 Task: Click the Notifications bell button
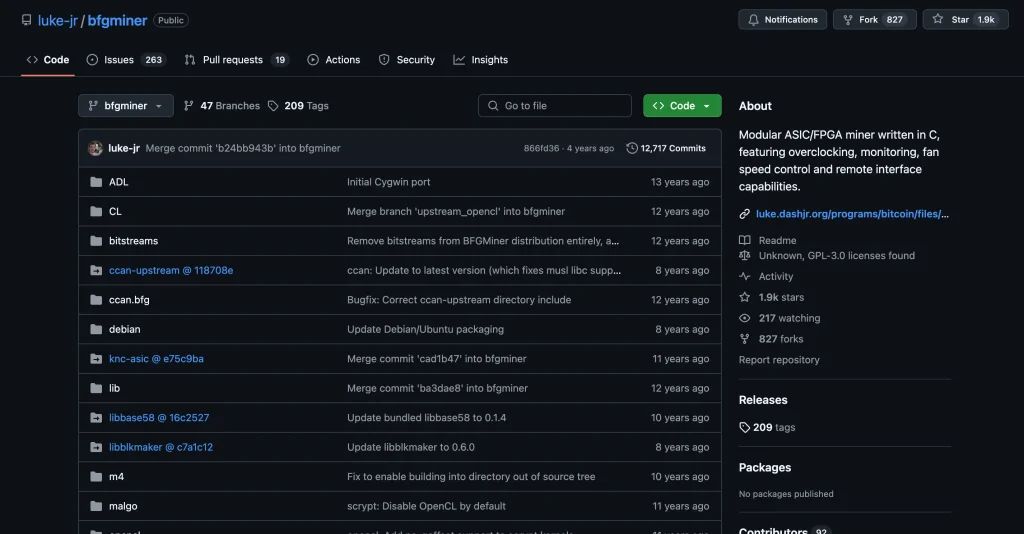click(x=782, y=20)
